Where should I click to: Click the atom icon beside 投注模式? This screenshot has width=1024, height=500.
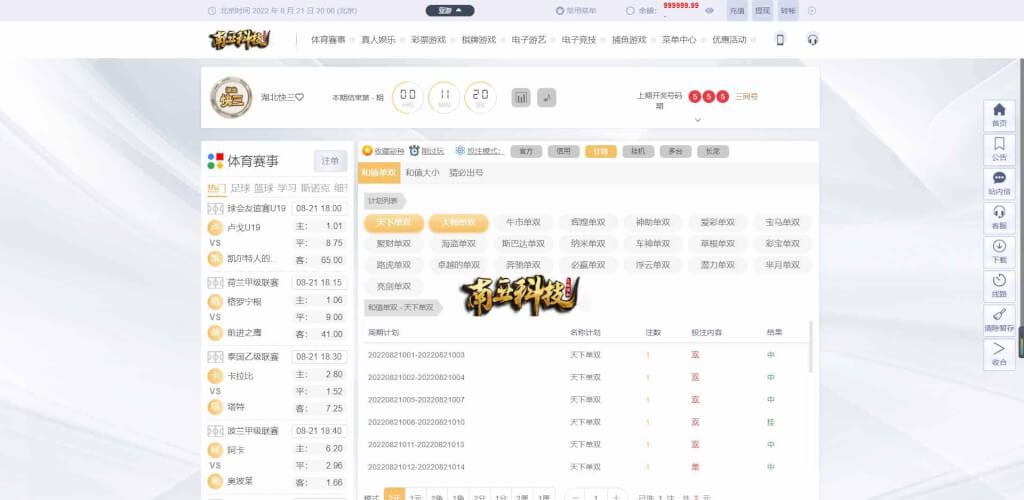[460, 151]
